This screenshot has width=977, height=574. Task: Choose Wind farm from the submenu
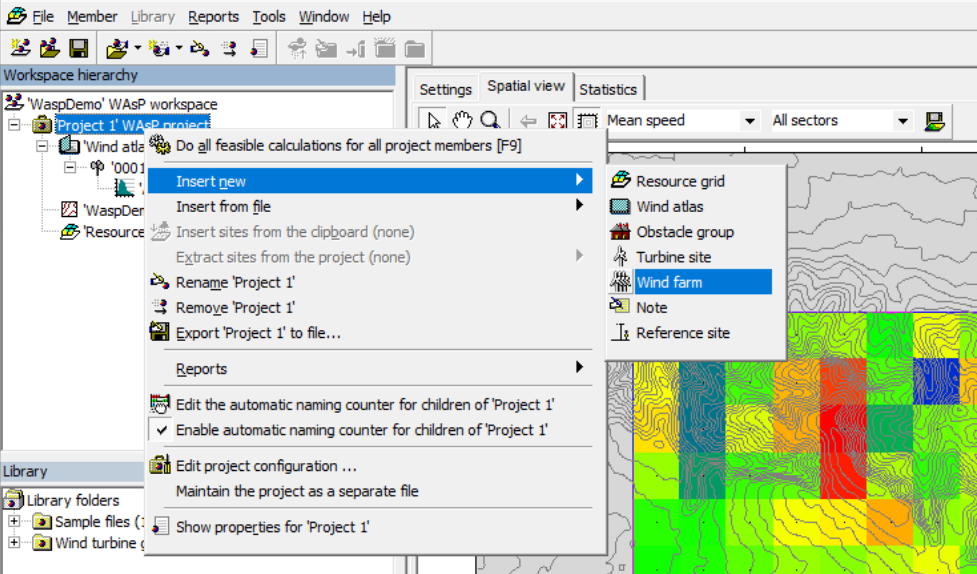tap(669, 282)
